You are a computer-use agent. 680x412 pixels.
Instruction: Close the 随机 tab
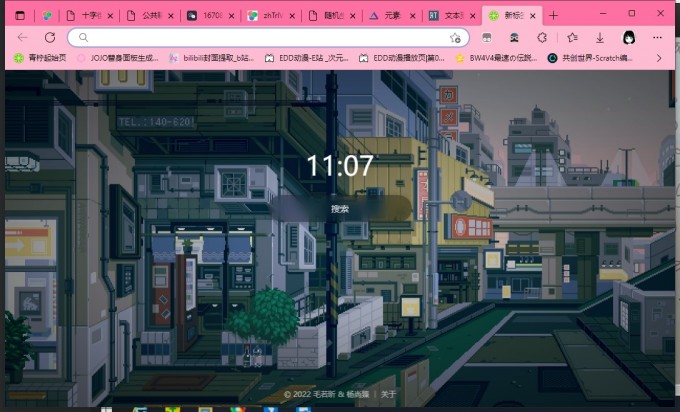(353, 16)
